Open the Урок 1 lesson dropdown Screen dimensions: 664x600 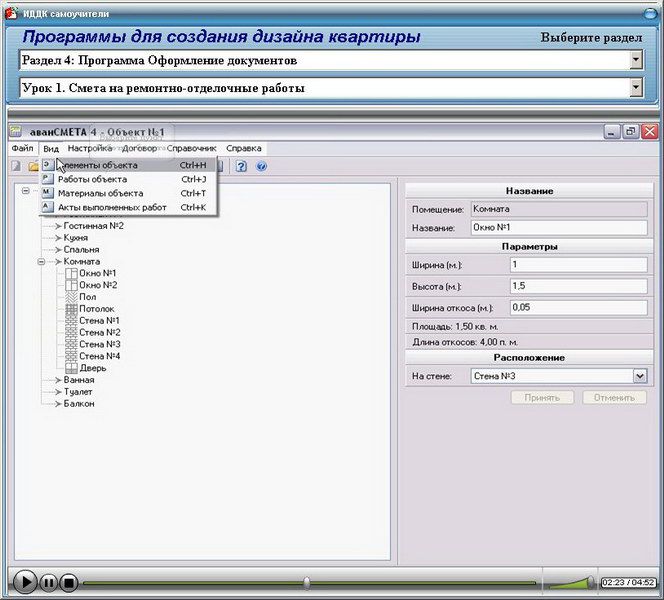pyautogui.click(x=636, y=87)
